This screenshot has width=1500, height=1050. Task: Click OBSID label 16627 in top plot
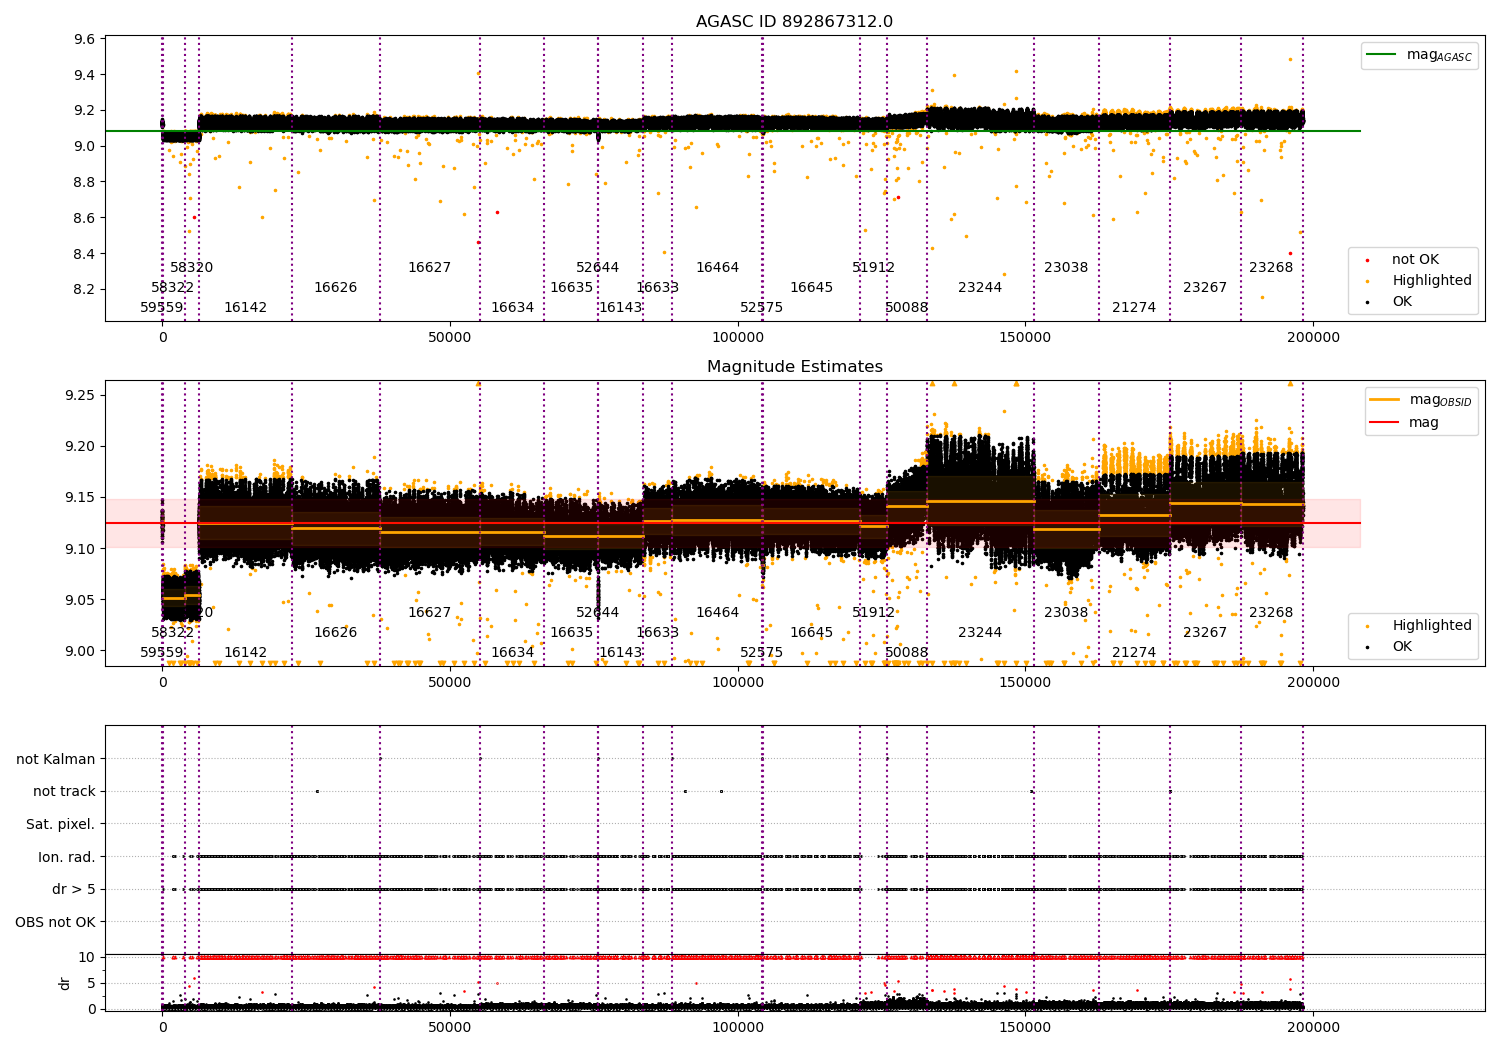pyautogui.click(x=429, y=268)
